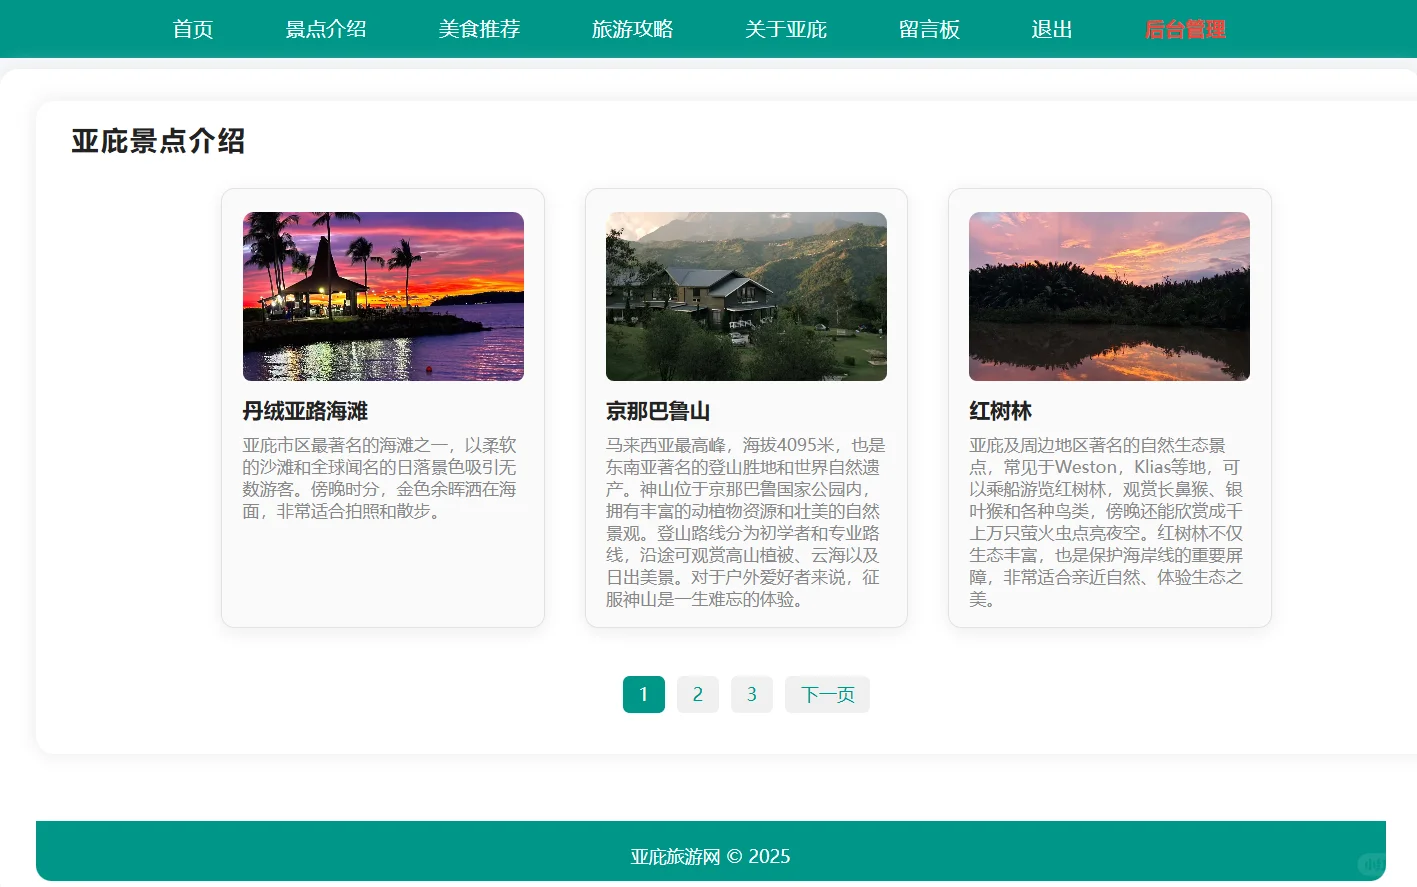This screenshot has height=887, width=1417.
Task: Visit the 关于亚庇 section
Action: point(786,29)
